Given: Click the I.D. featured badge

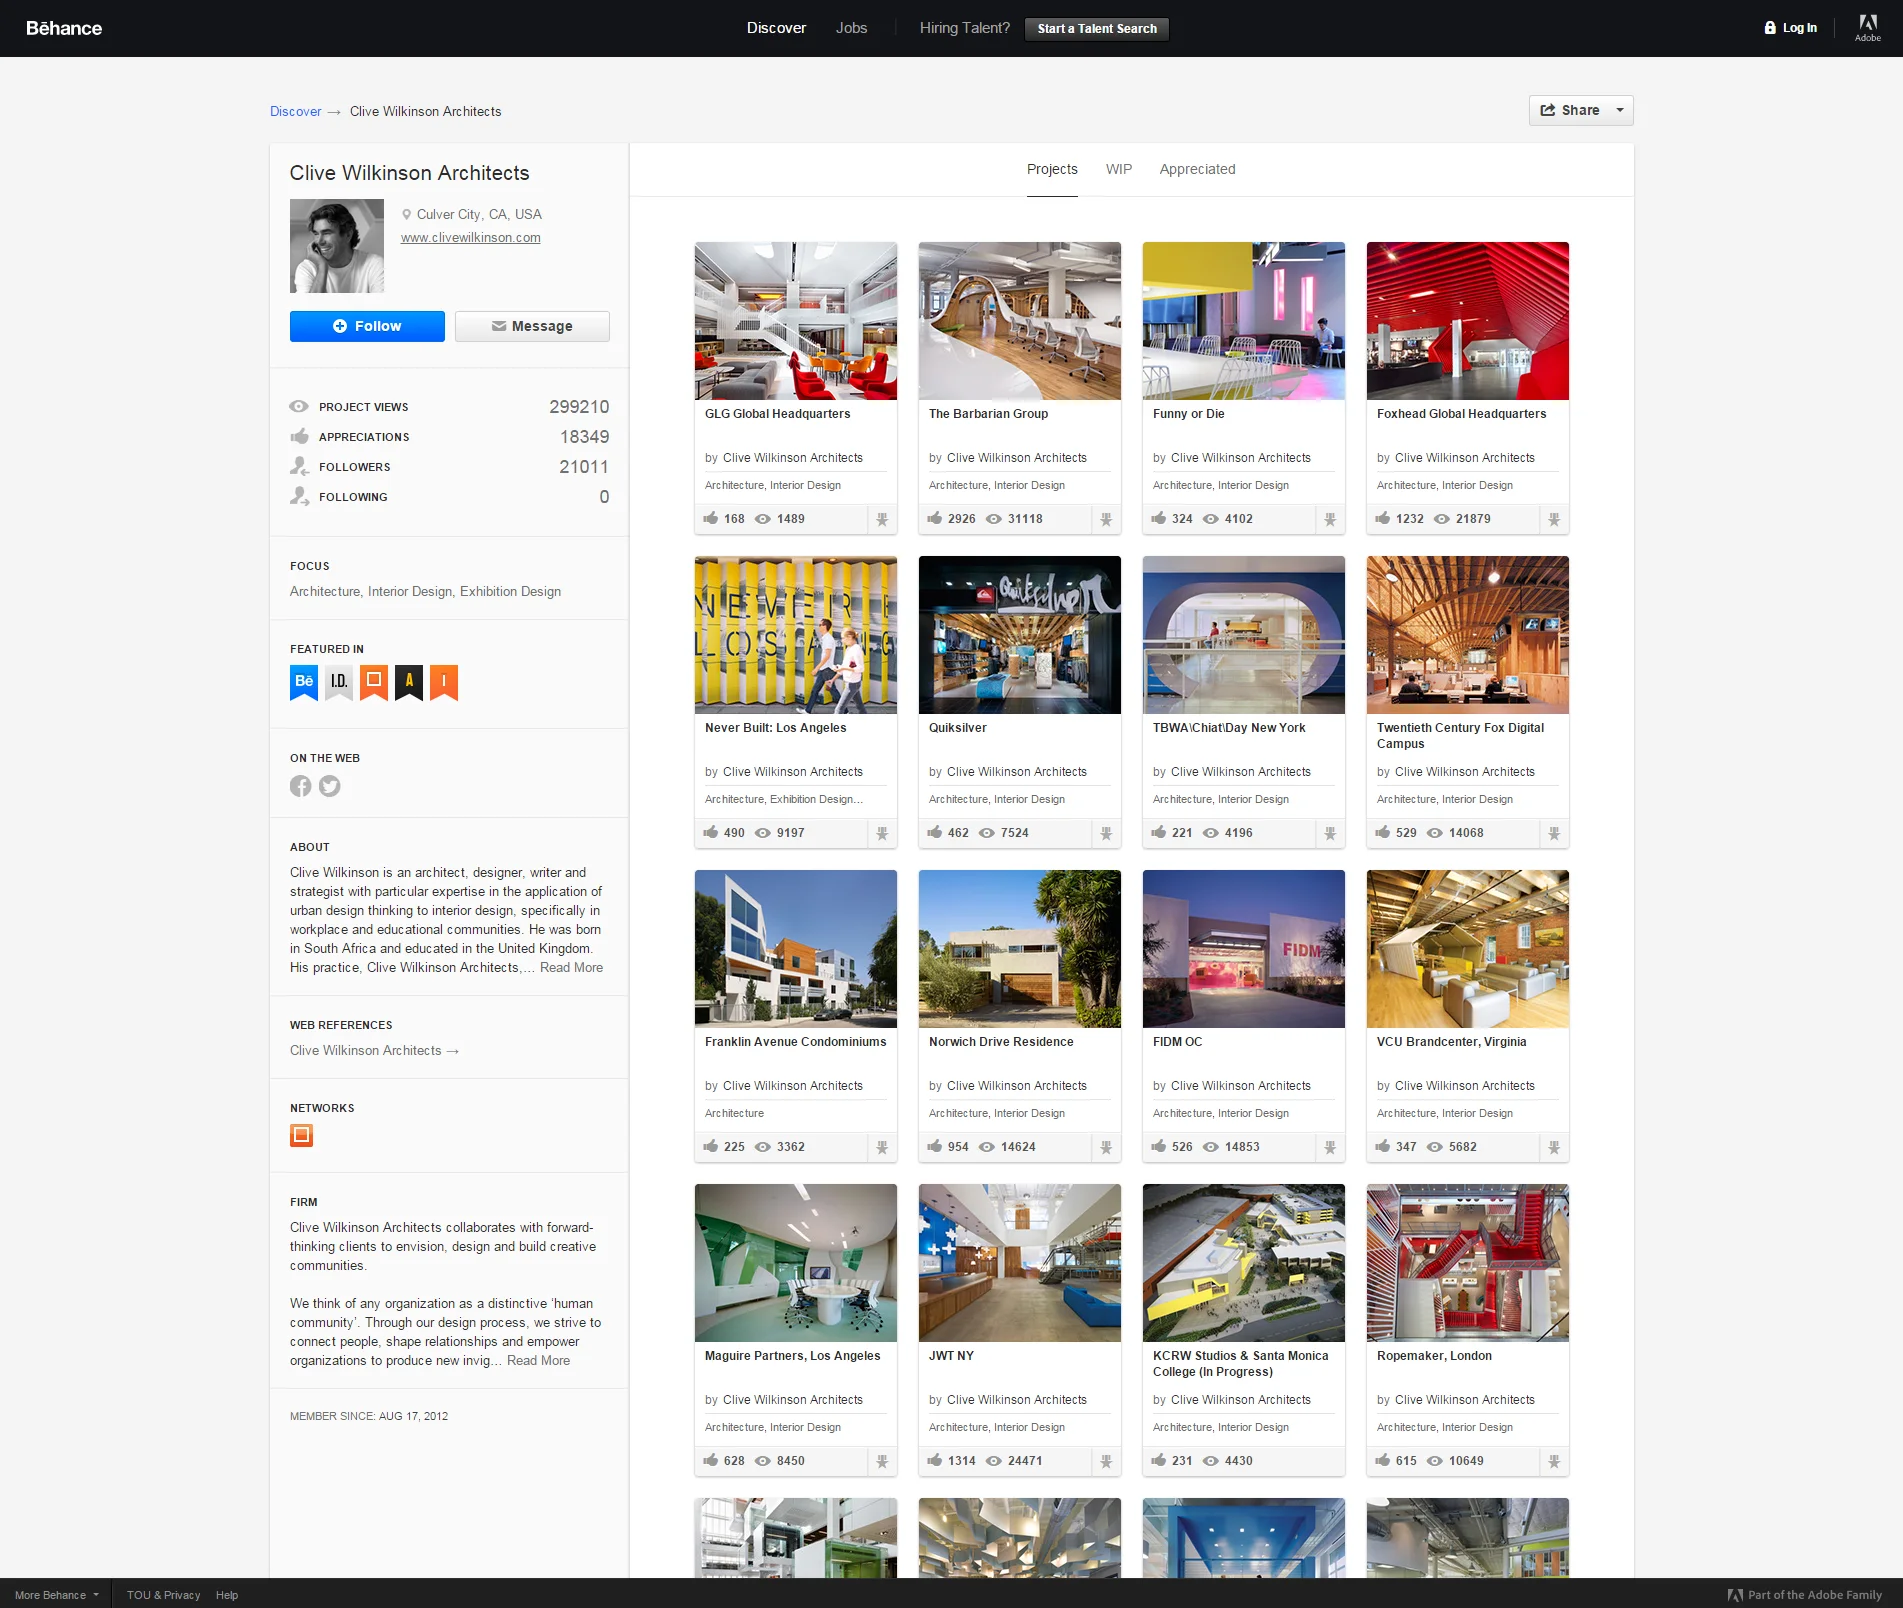Looking at the screenshot, I should [338, 682].
